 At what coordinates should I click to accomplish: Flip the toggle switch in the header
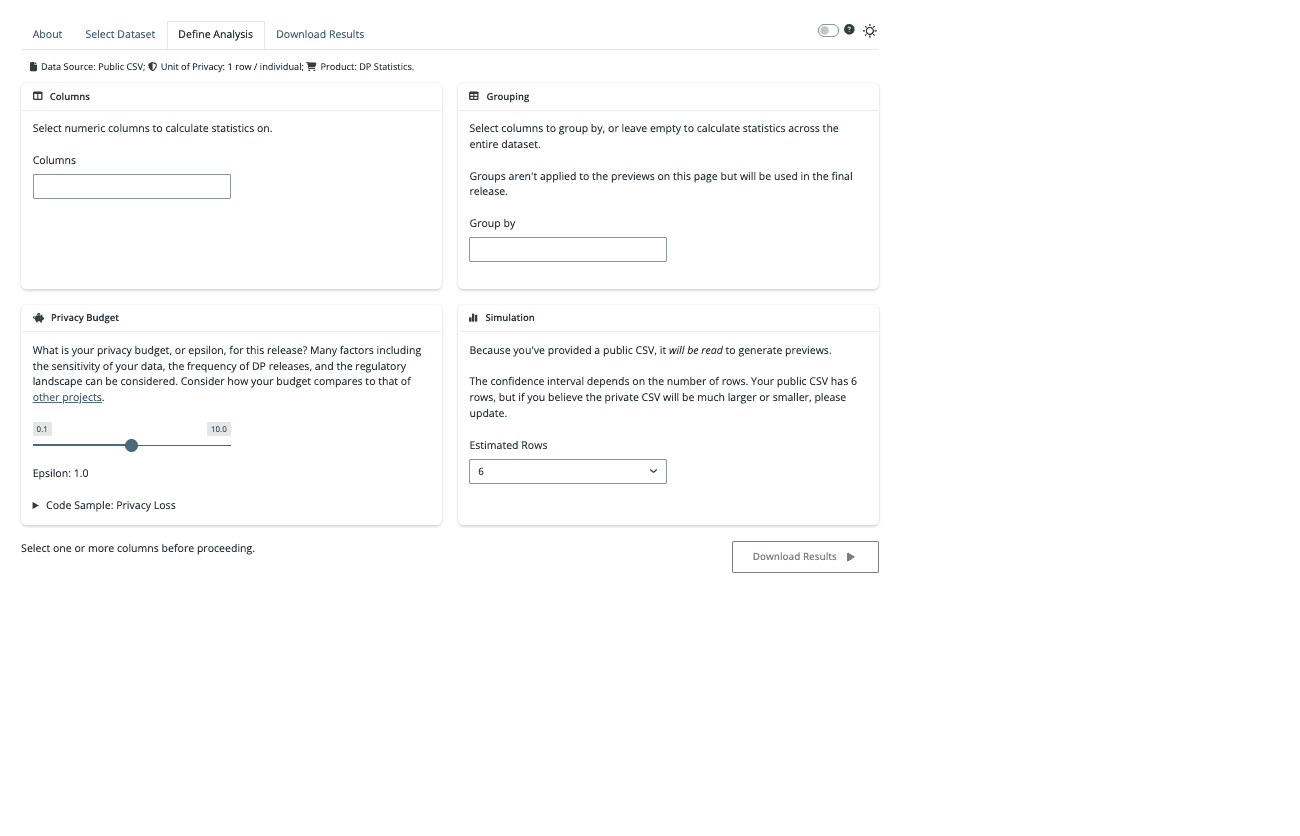[828, 30]
